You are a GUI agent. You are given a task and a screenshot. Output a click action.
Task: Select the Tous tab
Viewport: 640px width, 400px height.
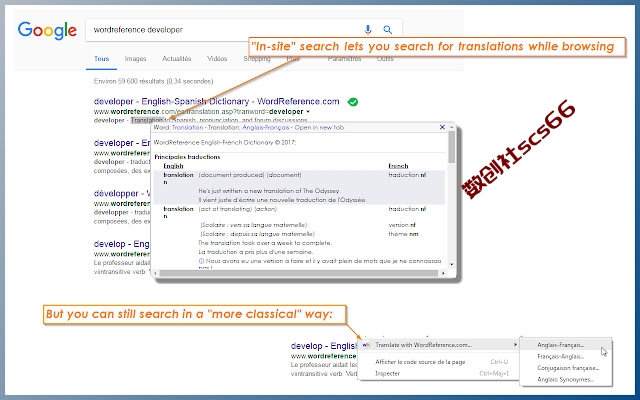click(101, 59)
